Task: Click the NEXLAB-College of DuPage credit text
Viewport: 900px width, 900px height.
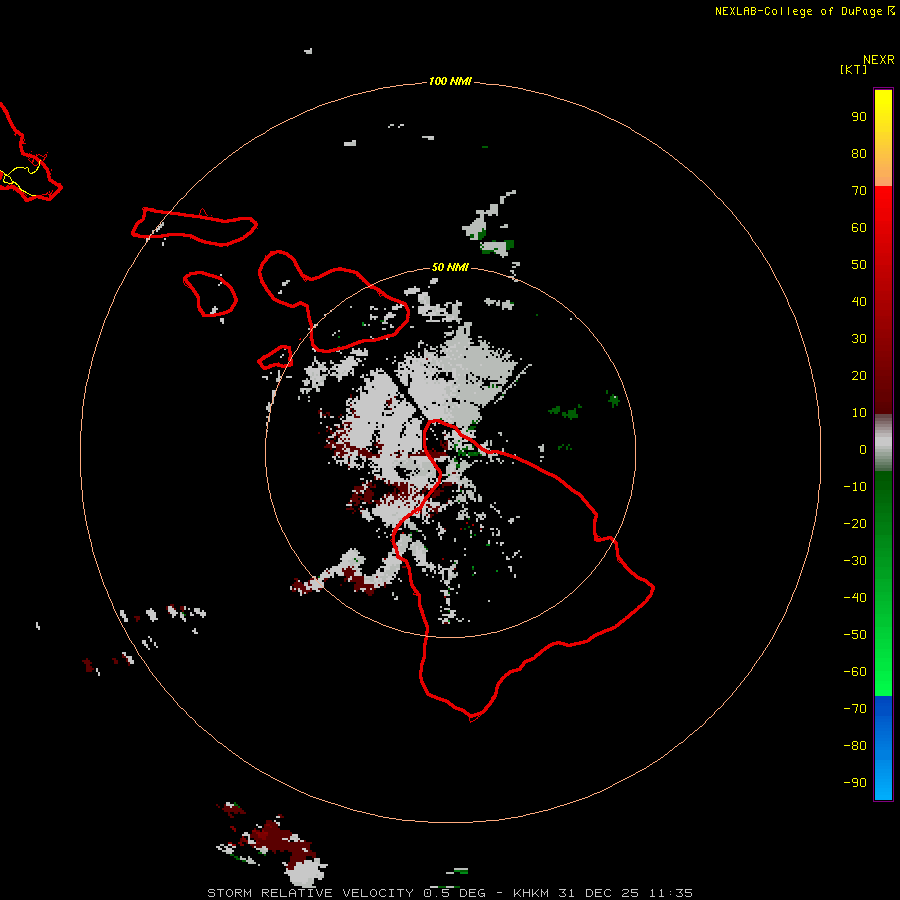Action: click(805, 11)
